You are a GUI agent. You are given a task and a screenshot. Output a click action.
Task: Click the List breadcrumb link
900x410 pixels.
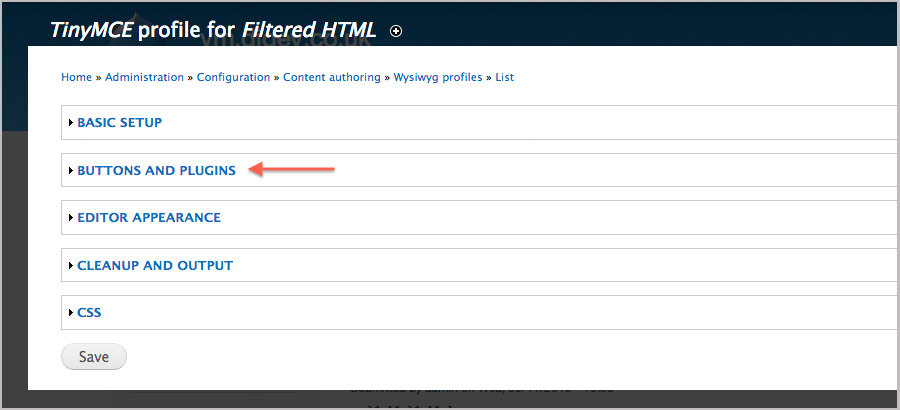(x=505, y=77)
